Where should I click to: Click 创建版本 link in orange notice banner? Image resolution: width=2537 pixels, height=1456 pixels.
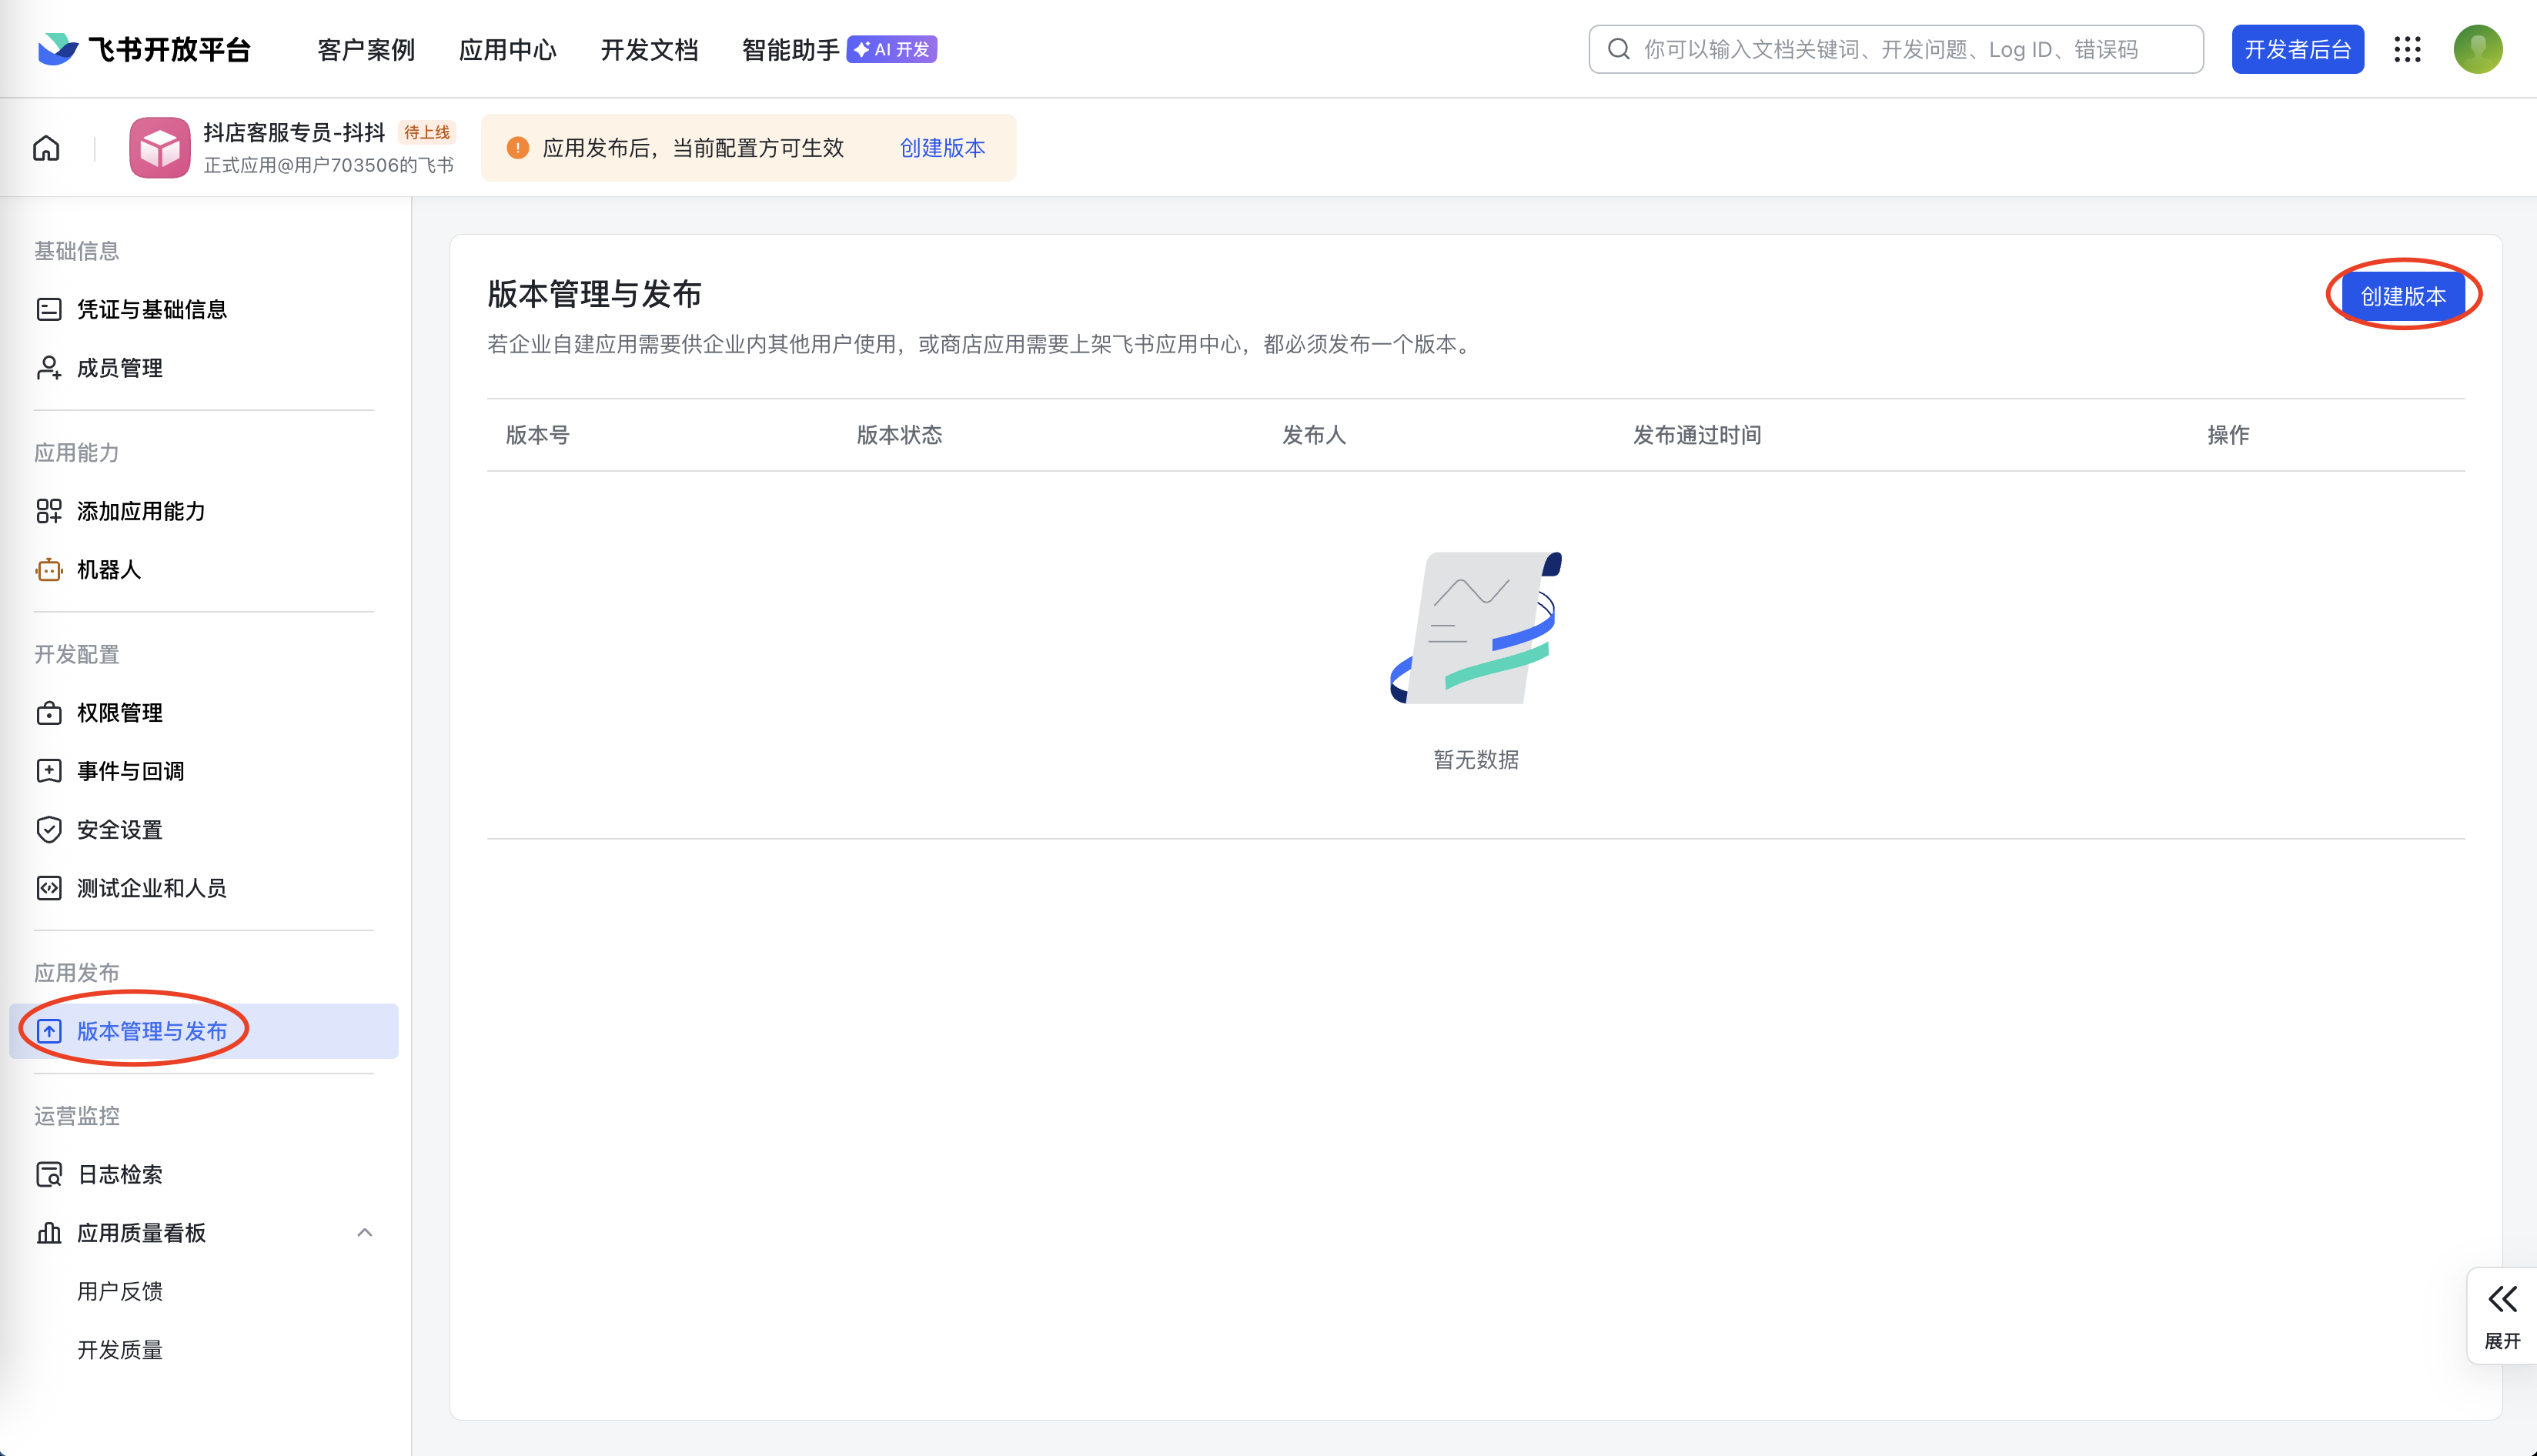pos(942,148)
